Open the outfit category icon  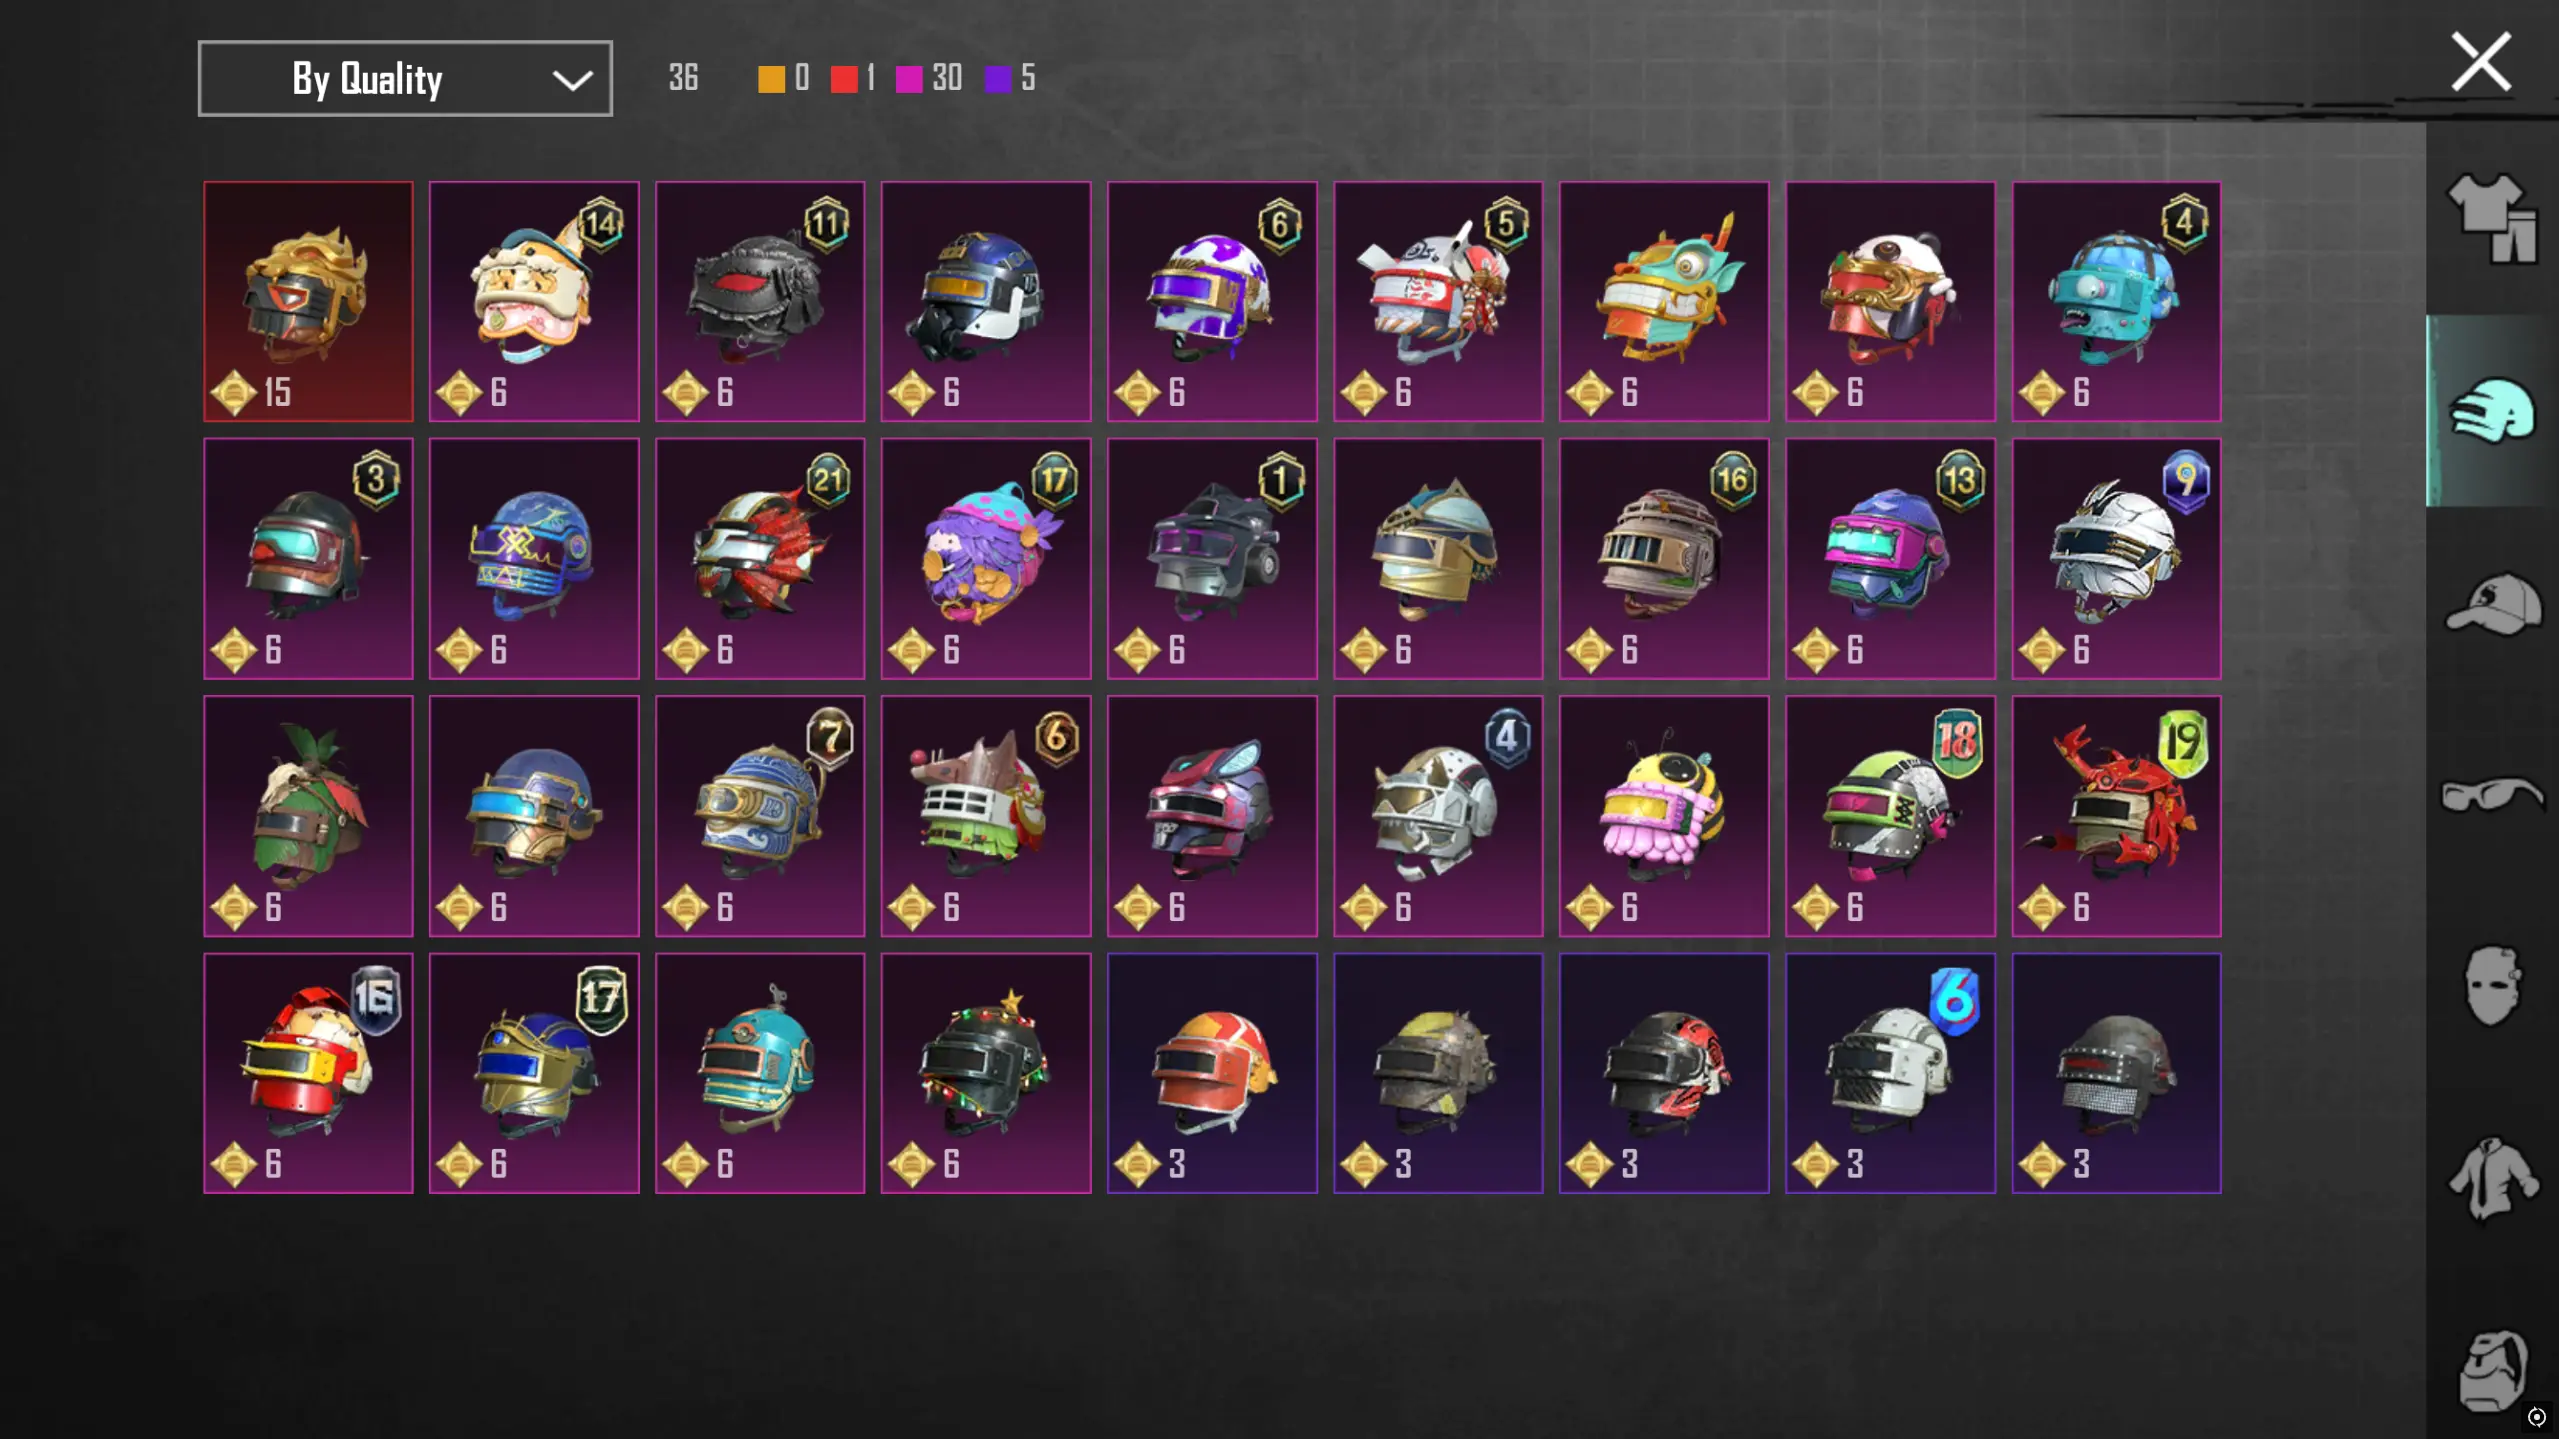(2492, 218)
